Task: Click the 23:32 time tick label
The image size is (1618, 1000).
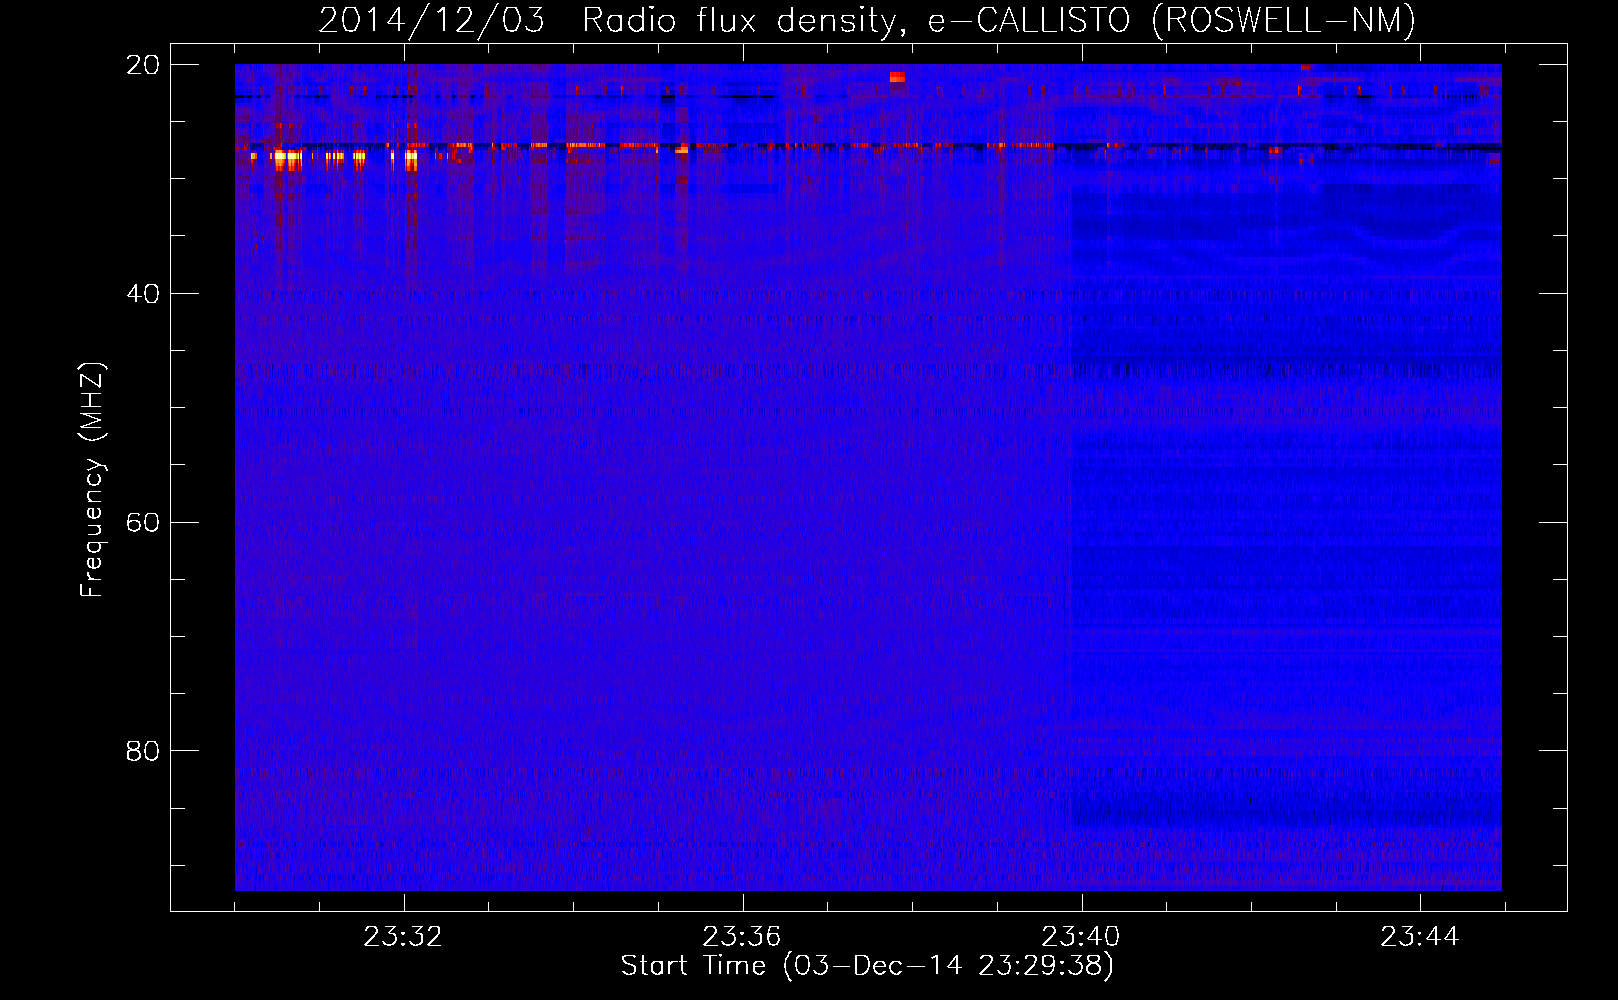Action: tap(402, 937)
